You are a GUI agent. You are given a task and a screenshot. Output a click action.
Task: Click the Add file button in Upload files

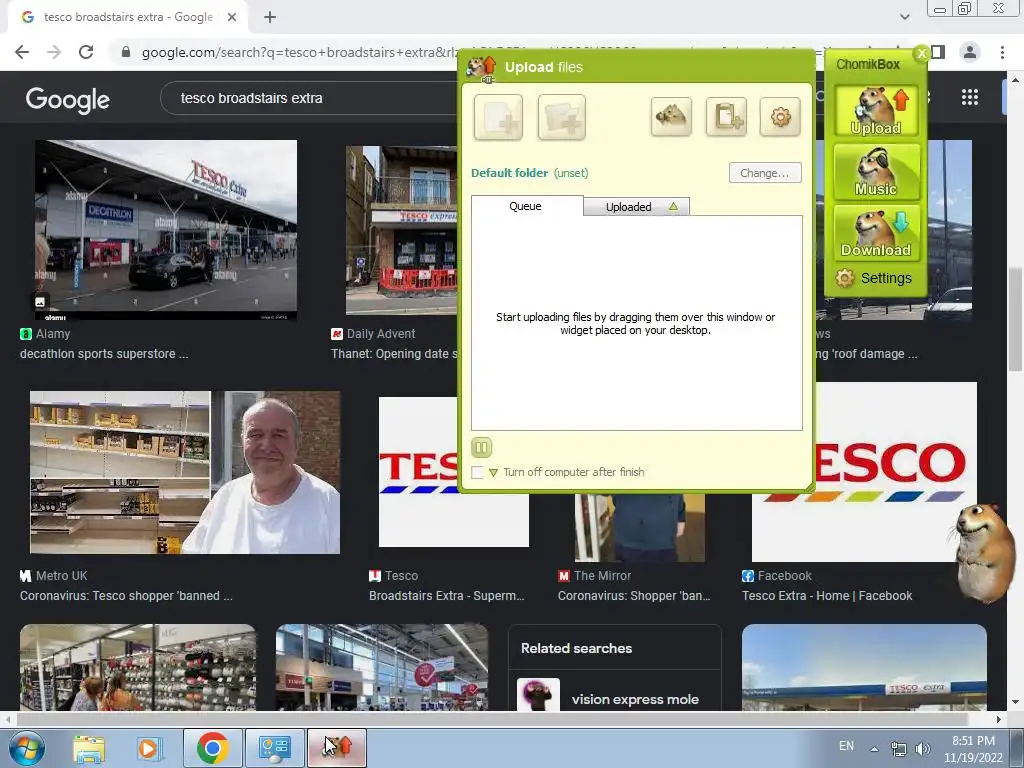coord(498,118)
